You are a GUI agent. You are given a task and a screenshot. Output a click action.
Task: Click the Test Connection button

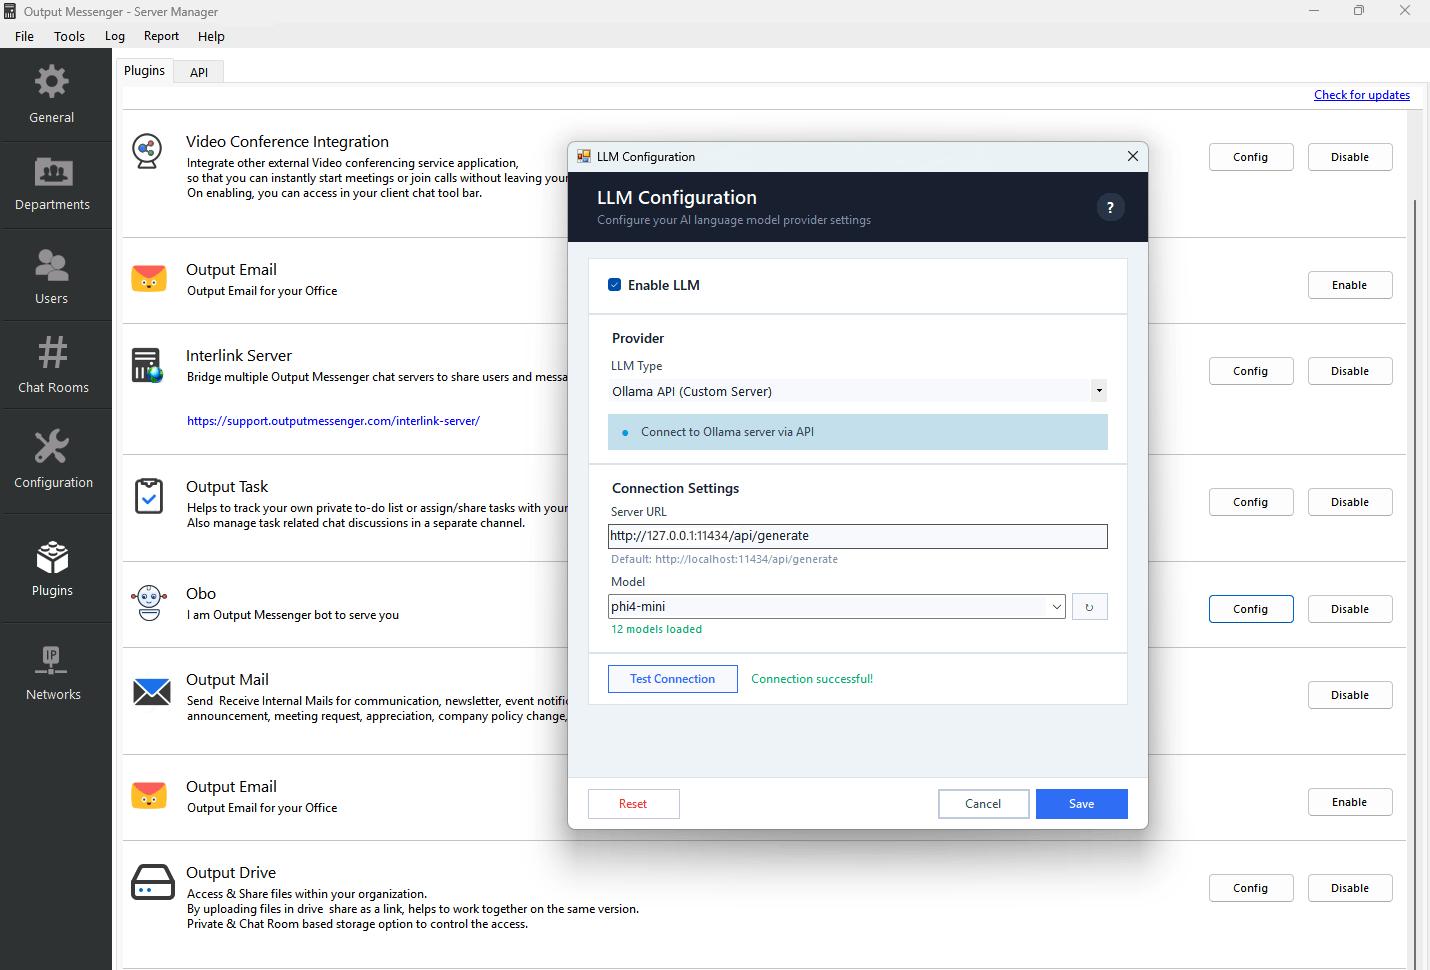pos(672,679)
